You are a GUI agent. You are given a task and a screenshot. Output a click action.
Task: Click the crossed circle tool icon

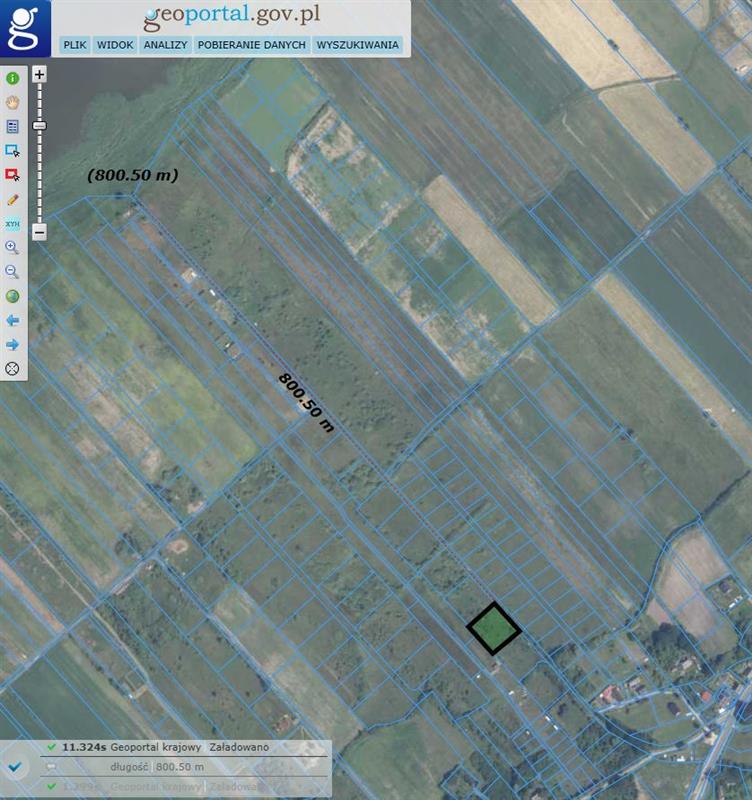click(x=13, y=368)
